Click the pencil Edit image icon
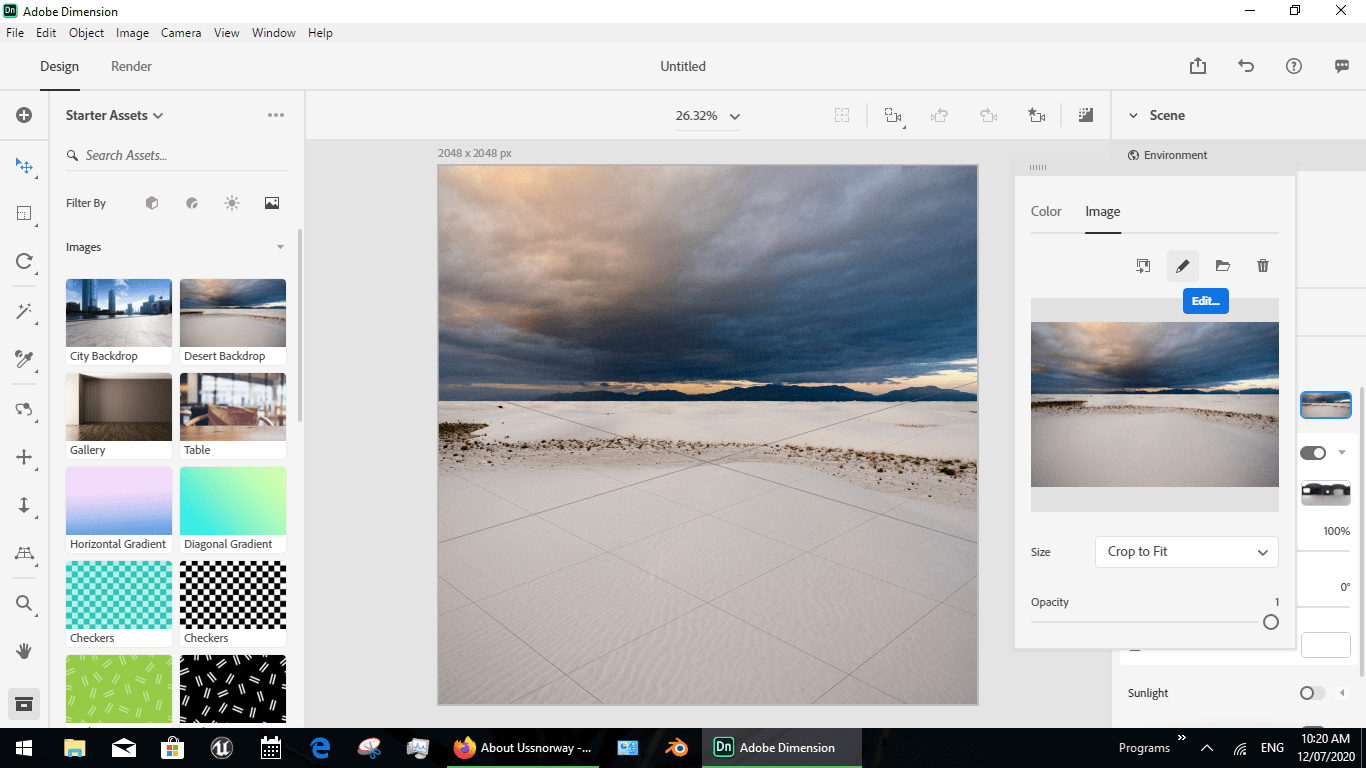1366x768 pixels. coord(1182,266)
